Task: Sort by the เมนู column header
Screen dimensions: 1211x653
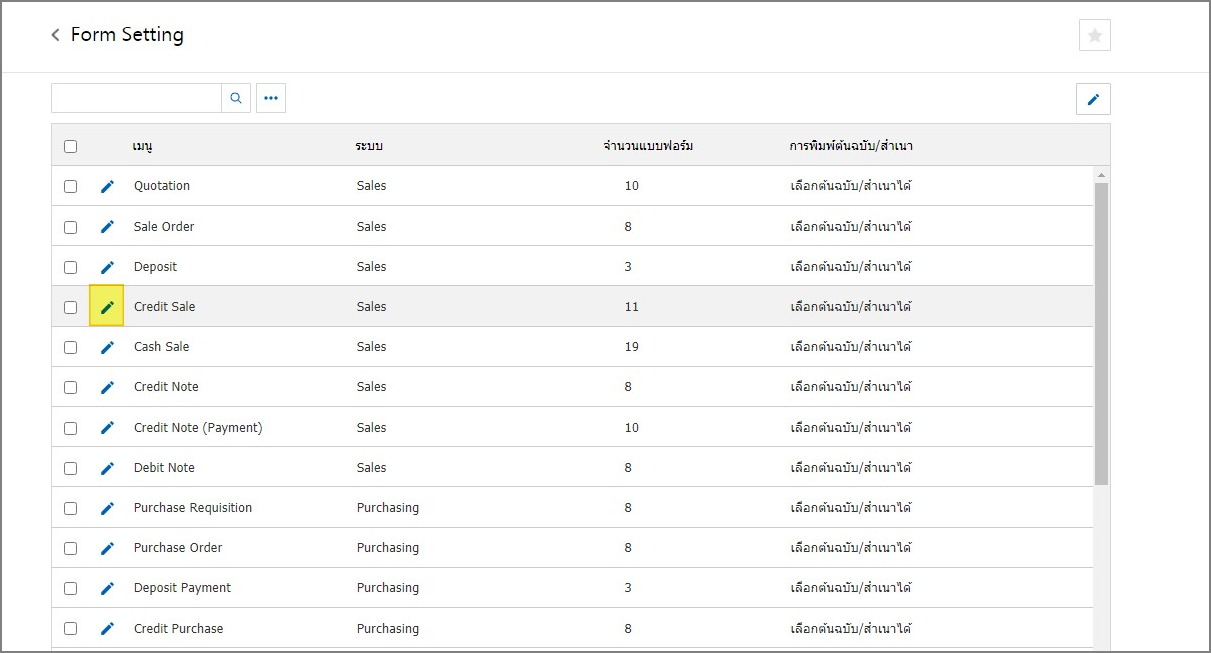Action: tap(142, 146)
